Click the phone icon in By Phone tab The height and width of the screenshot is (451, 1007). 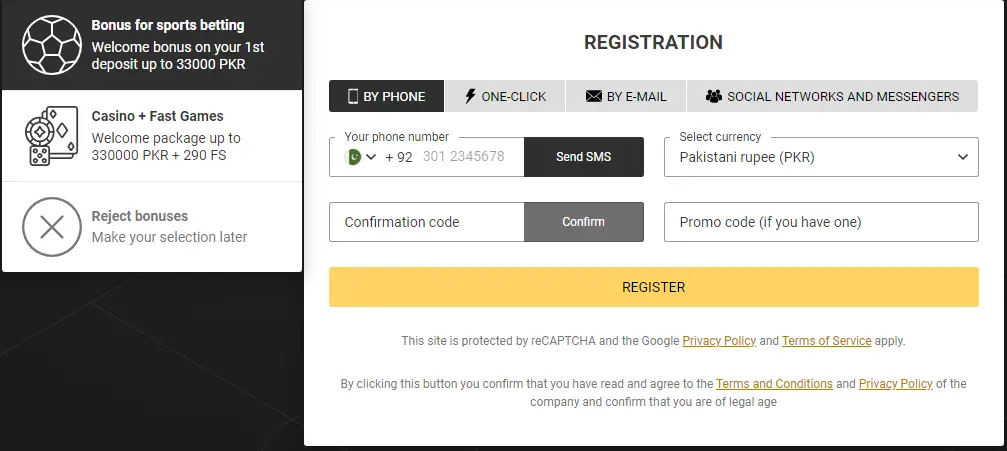point(353,97)
